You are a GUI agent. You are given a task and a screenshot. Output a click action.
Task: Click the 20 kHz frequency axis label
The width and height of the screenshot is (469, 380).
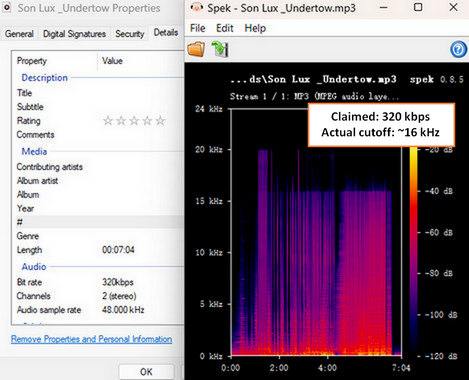209,149
